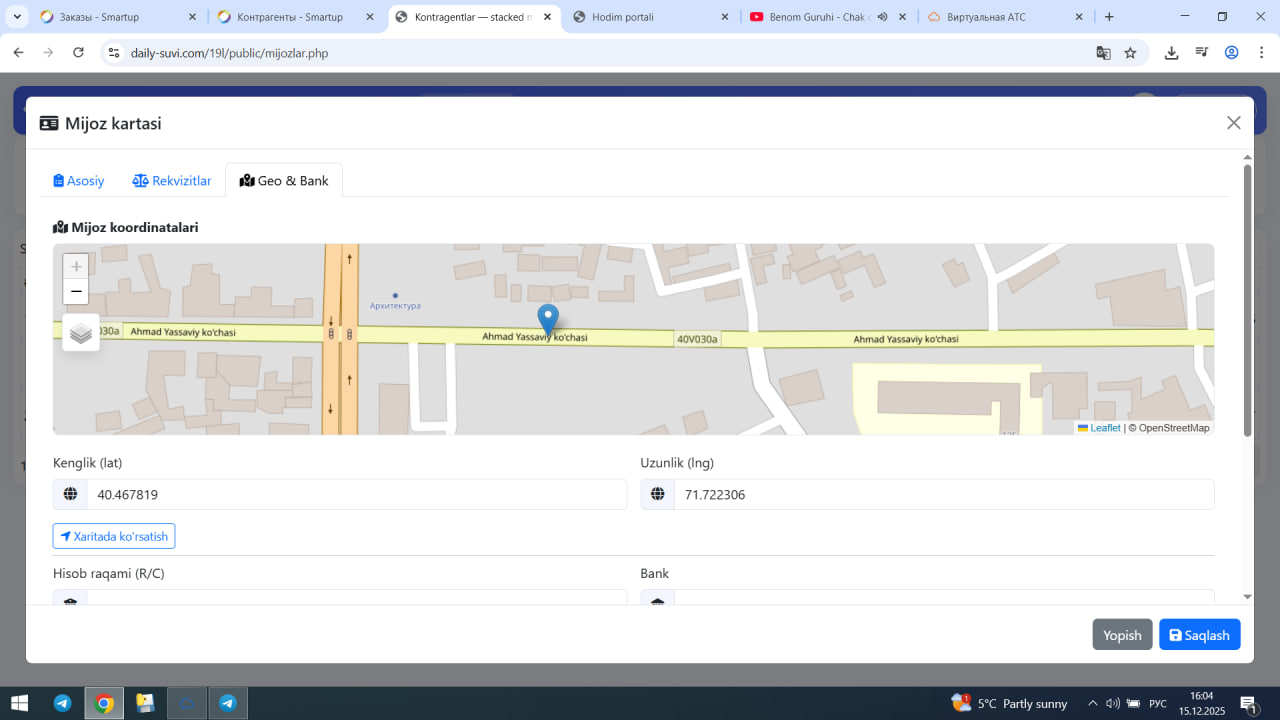
Task: Zoom in on the customer map
Action: click(76, 267)
